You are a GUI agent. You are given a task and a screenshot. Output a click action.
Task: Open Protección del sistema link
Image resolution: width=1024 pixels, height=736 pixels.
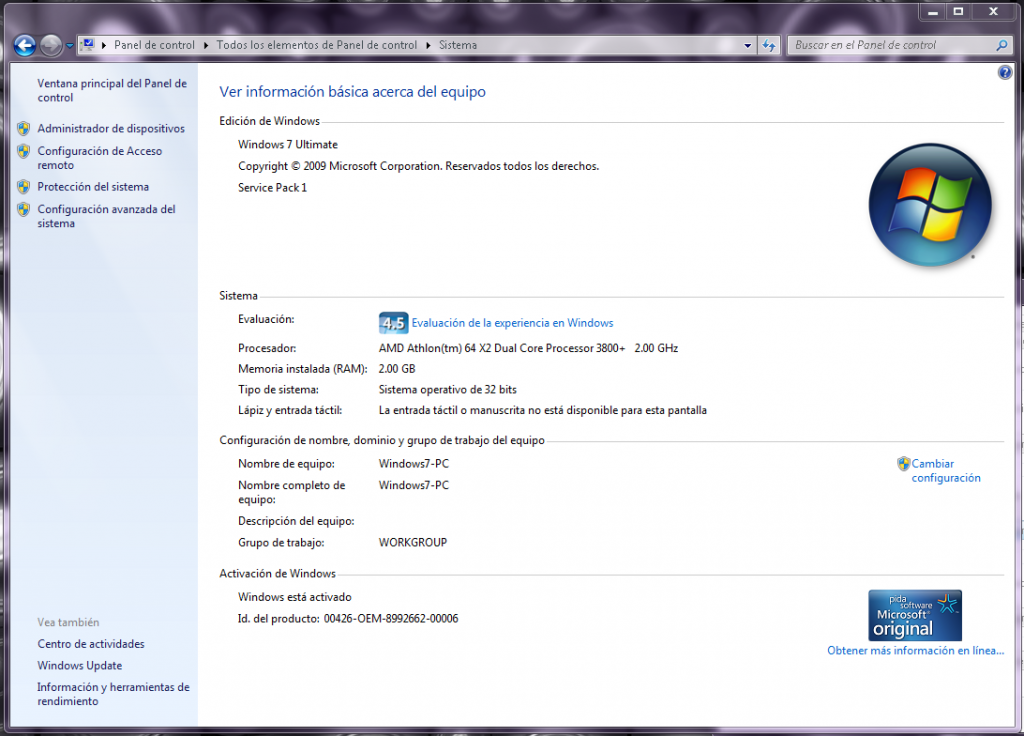[93, 187]
